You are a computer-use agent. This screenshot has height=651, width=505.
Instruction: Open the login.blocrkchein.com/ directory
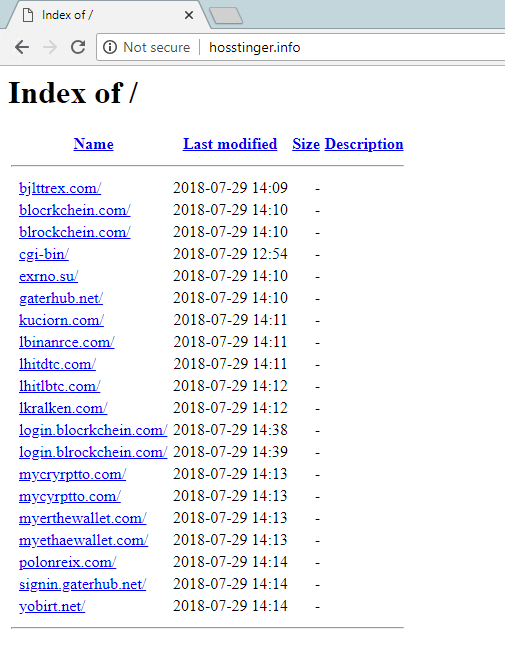click(93, 431)
